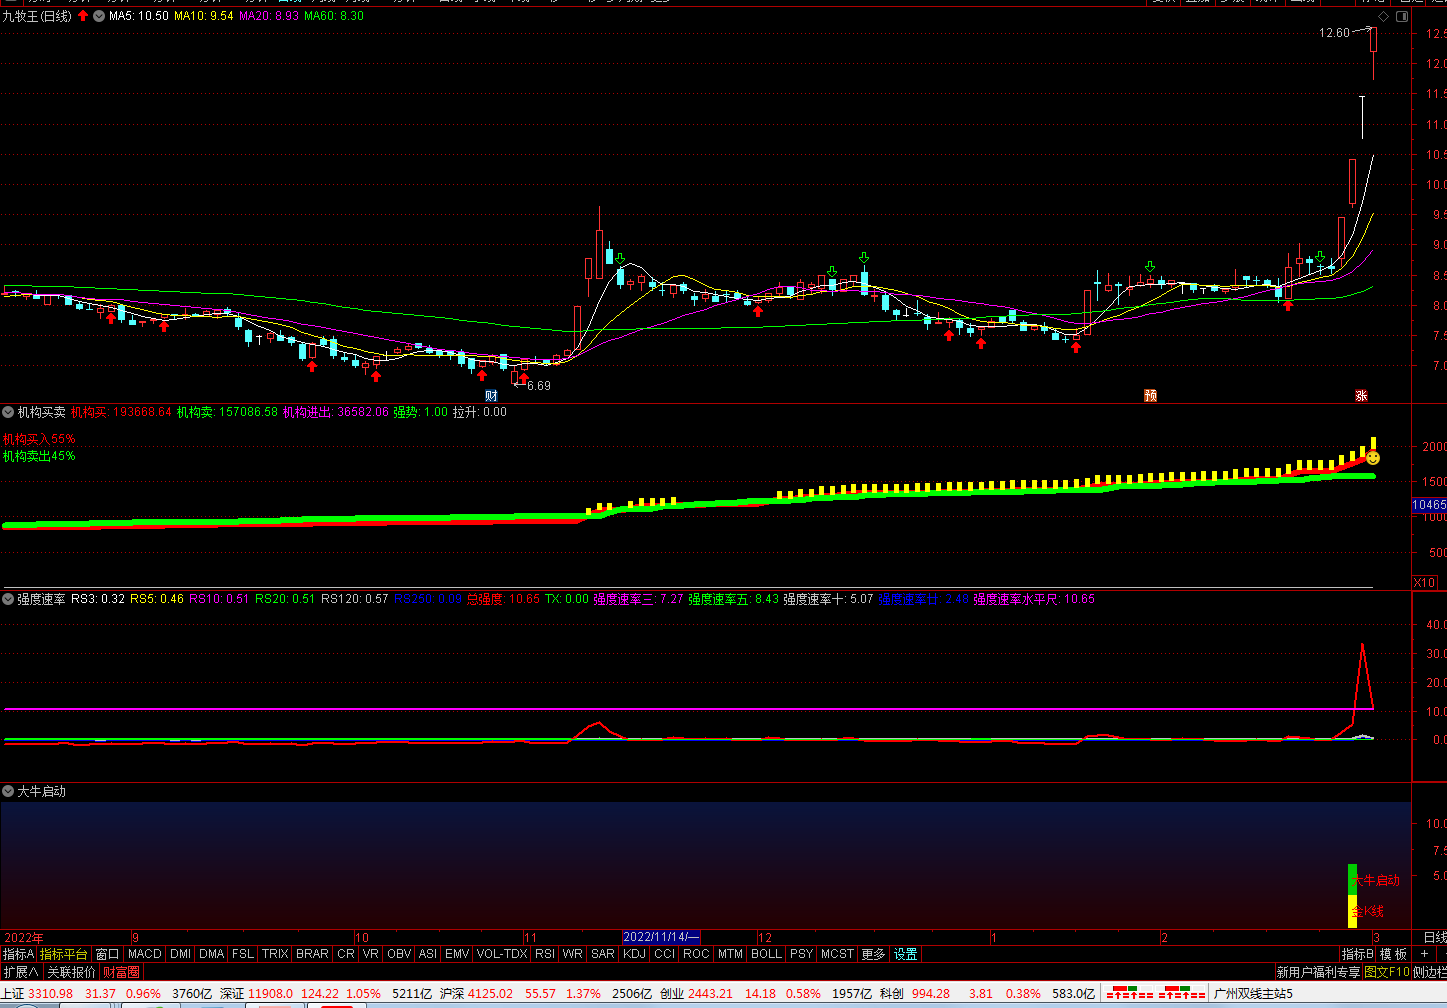Switch to the RSI indicator
The width and height of the screenshot is (1447, 1008).
click(544, 954)
